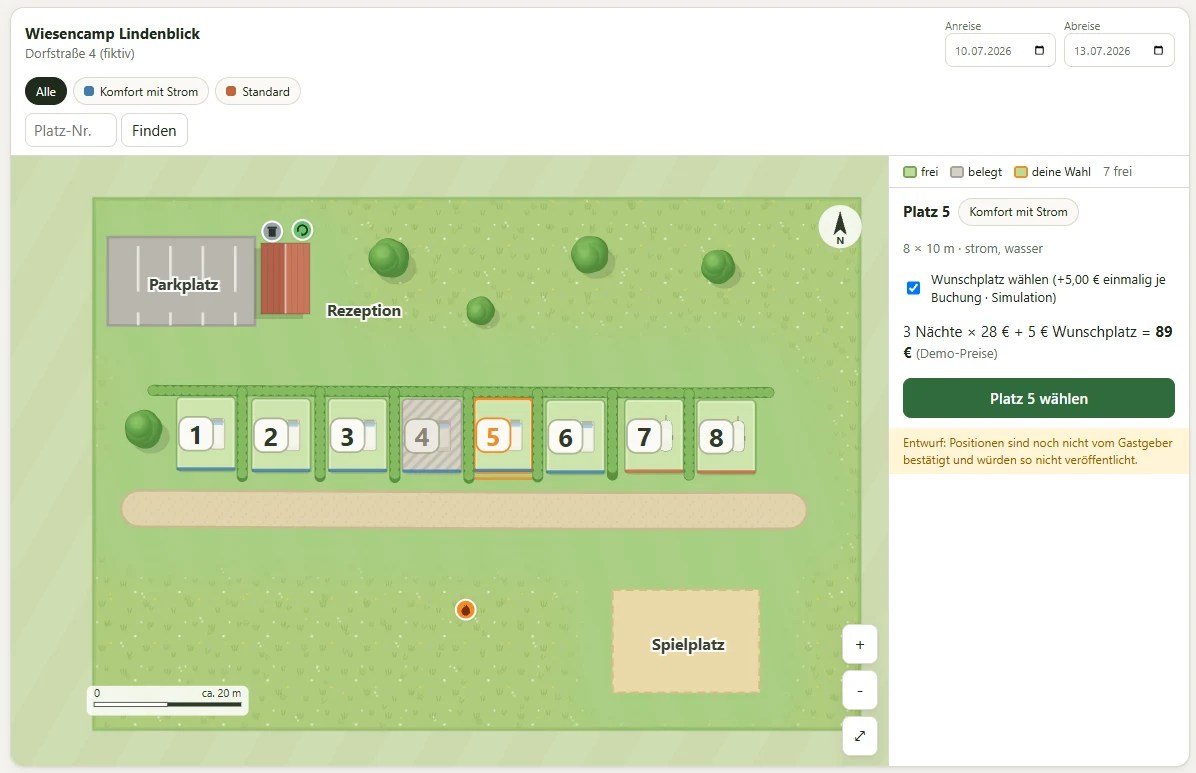Screen dimensions: 1196x773
Task: Select campsite pitch number 3
Action: click(357, 435)
